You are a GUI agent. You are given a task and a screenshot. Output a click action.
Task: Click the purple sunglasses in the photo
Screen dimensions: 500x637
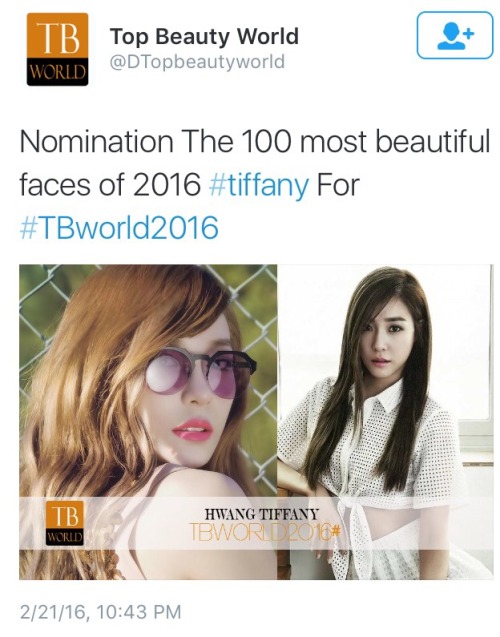(x=201, y=372)
